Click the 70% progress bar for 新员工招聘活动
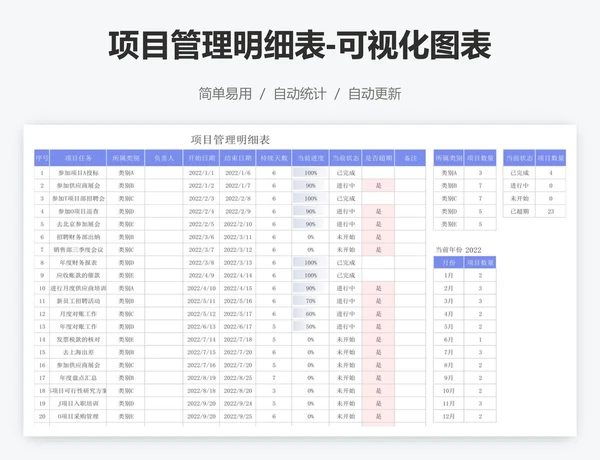This screenshot has height=460, width=600. click(x=305, y=301)
